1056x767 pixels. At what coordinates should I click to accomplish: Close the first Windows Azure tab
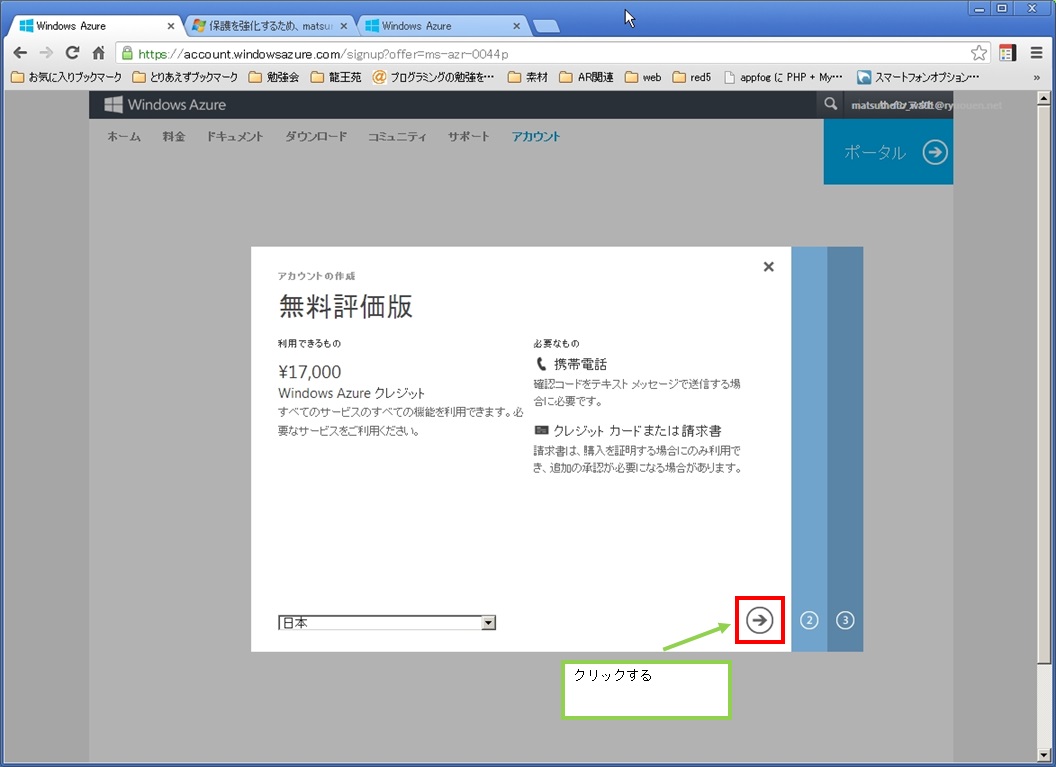pos(170,26)
